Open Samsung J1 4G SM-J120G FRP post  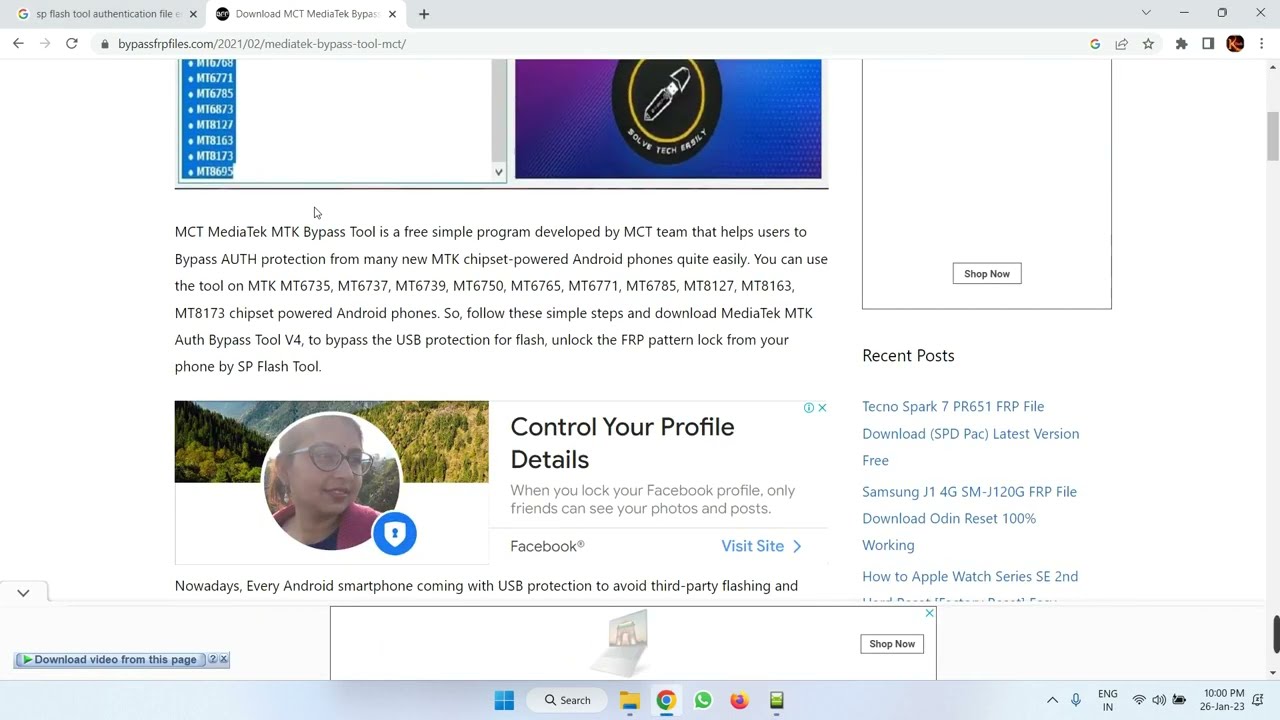969,518
